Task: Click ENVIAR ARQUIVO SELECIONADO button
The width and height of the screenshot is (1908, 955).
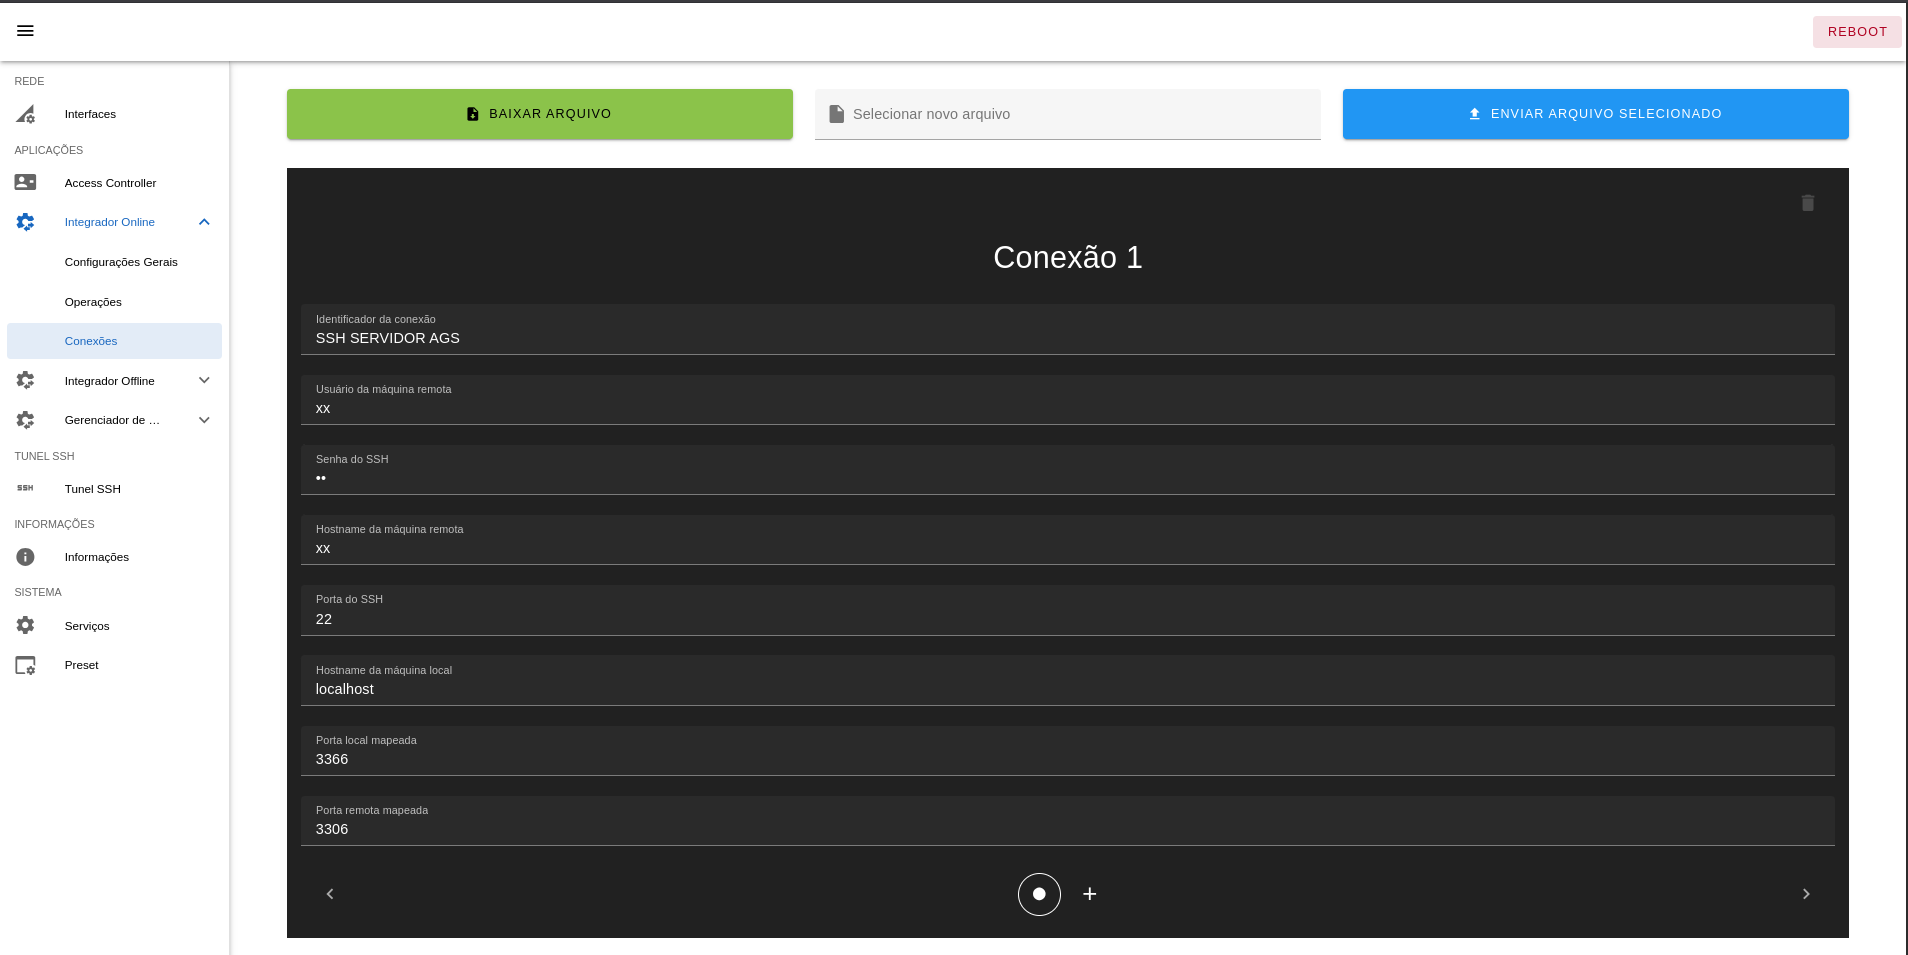Action: [x=1595, y=114]
